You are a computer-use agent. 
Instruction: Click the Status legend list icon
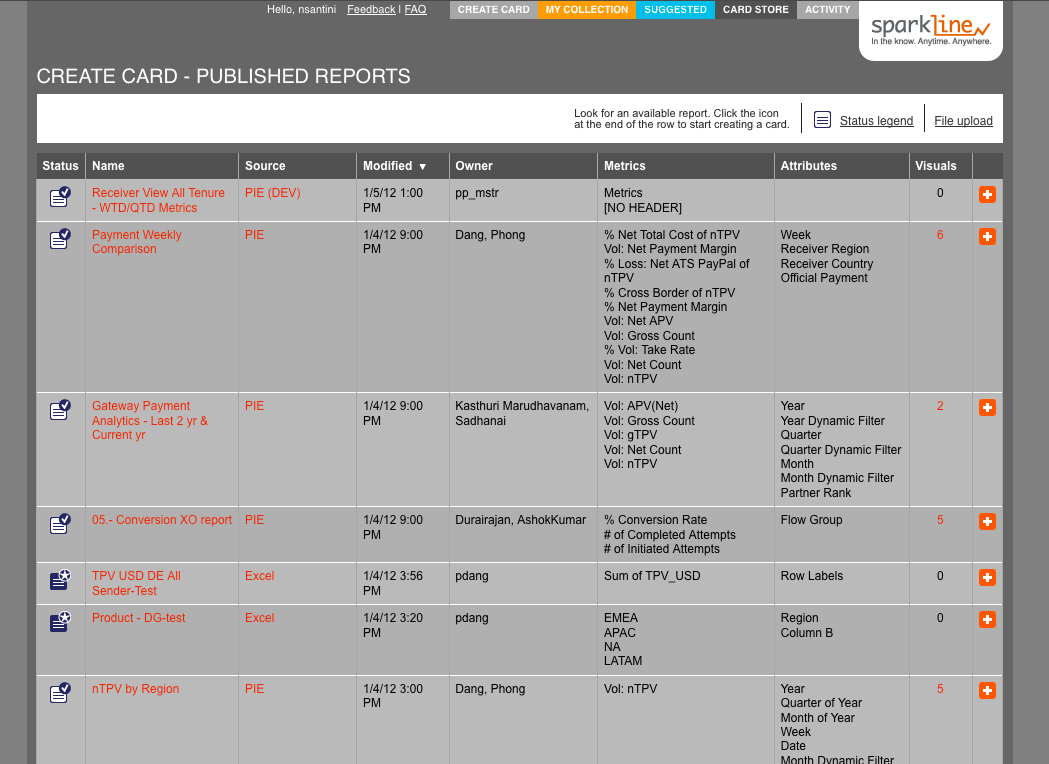tap(822, 120)
